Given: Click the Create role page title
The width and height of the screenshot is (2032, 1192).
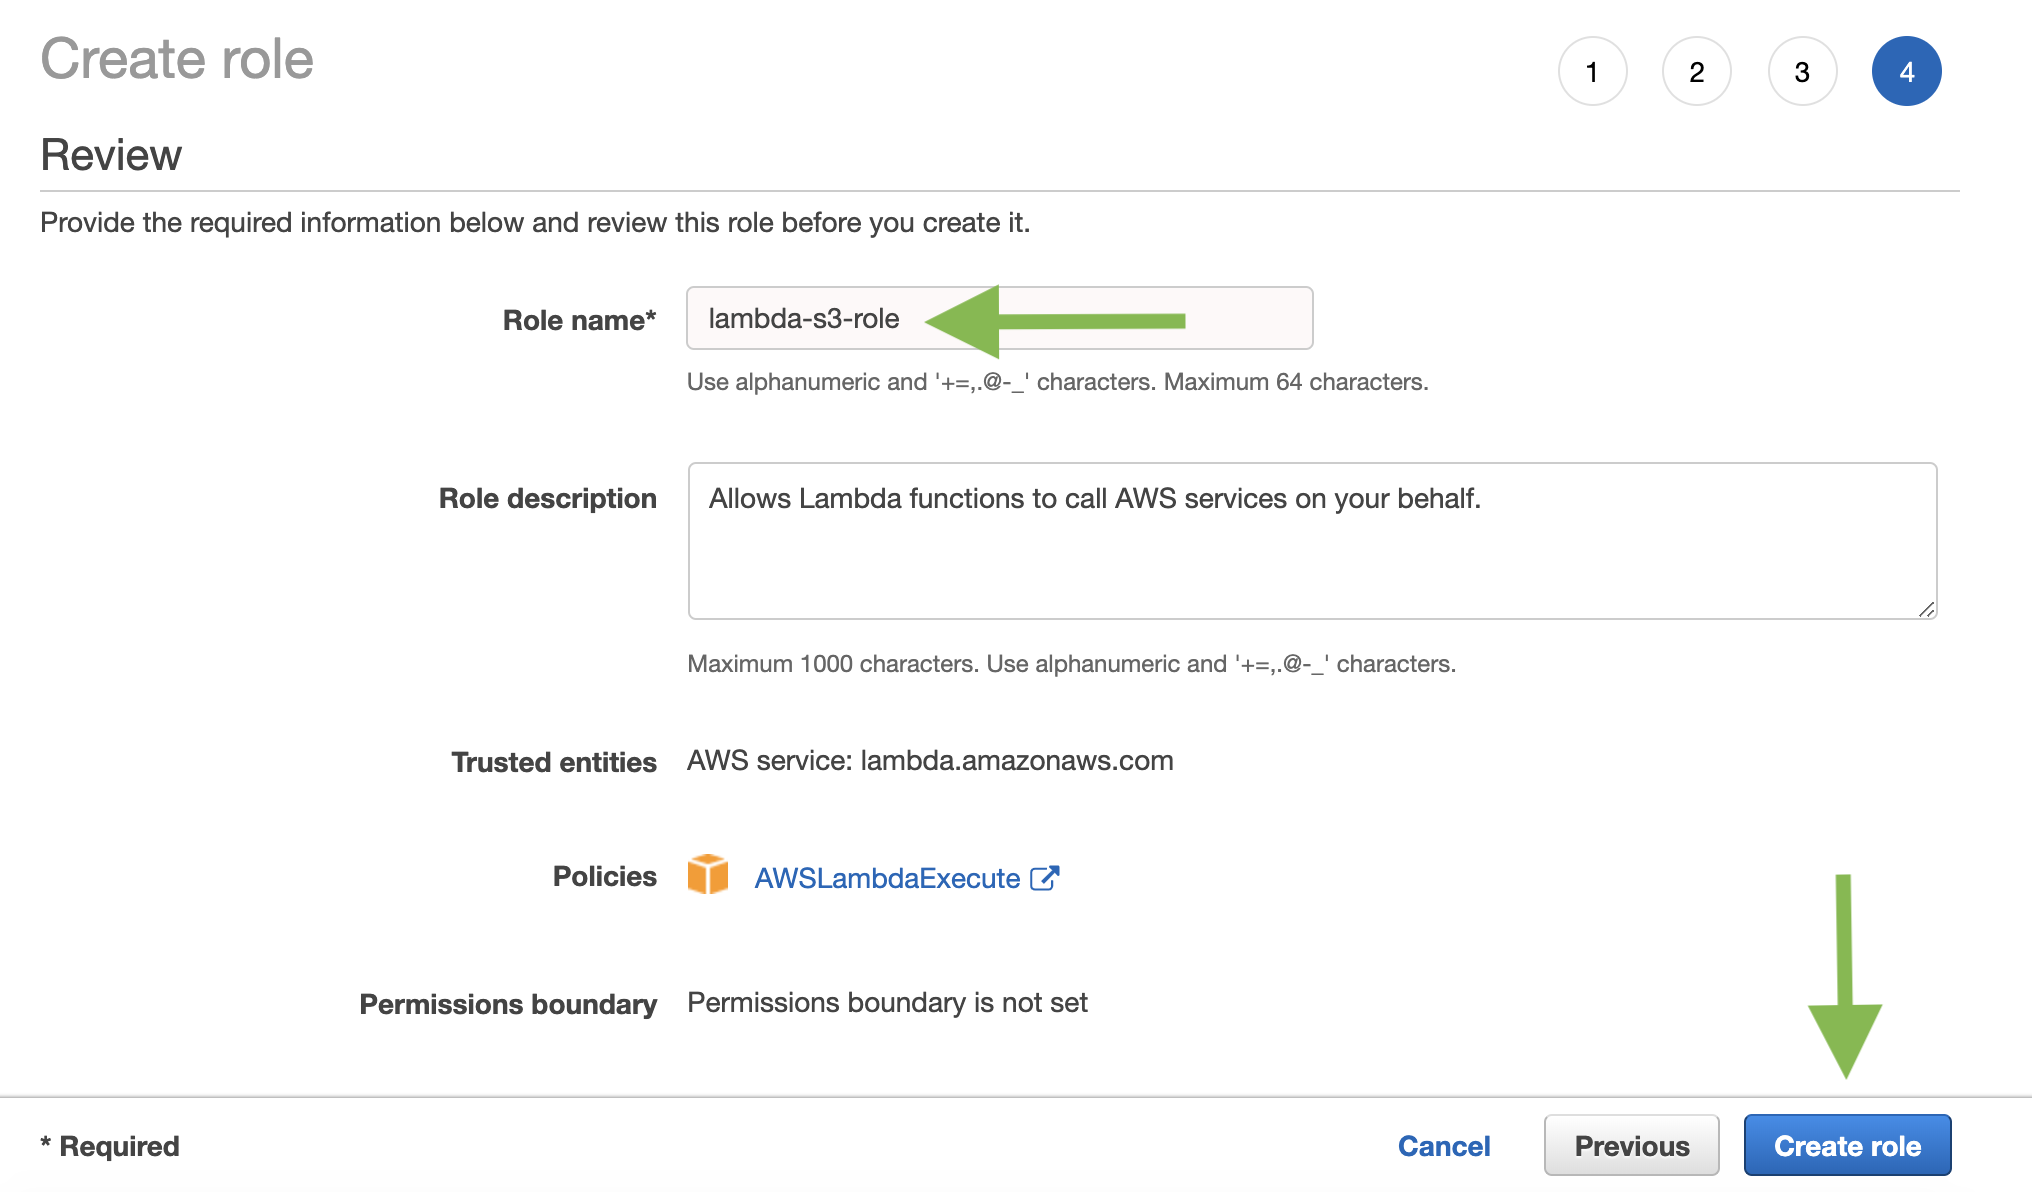Looking at the screenshot, I should (177, 59).
